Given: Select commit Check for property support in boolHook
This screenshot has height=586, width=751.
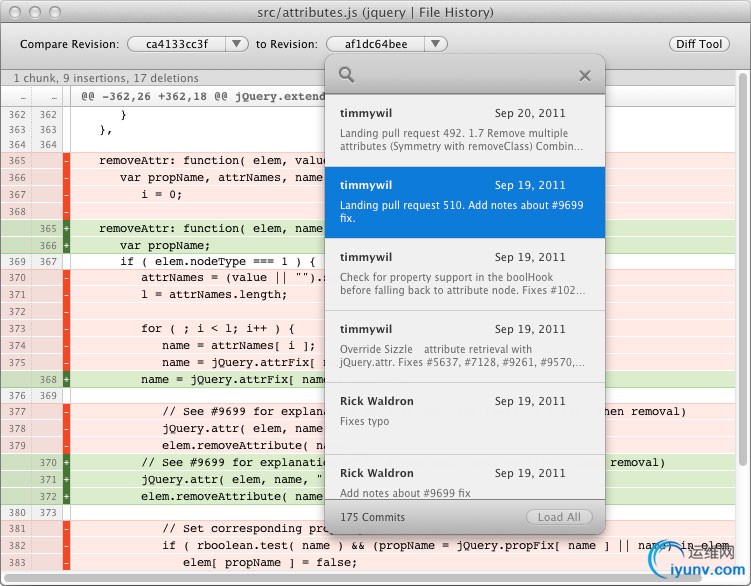Looking at the screenshot, I should [465, 274].
